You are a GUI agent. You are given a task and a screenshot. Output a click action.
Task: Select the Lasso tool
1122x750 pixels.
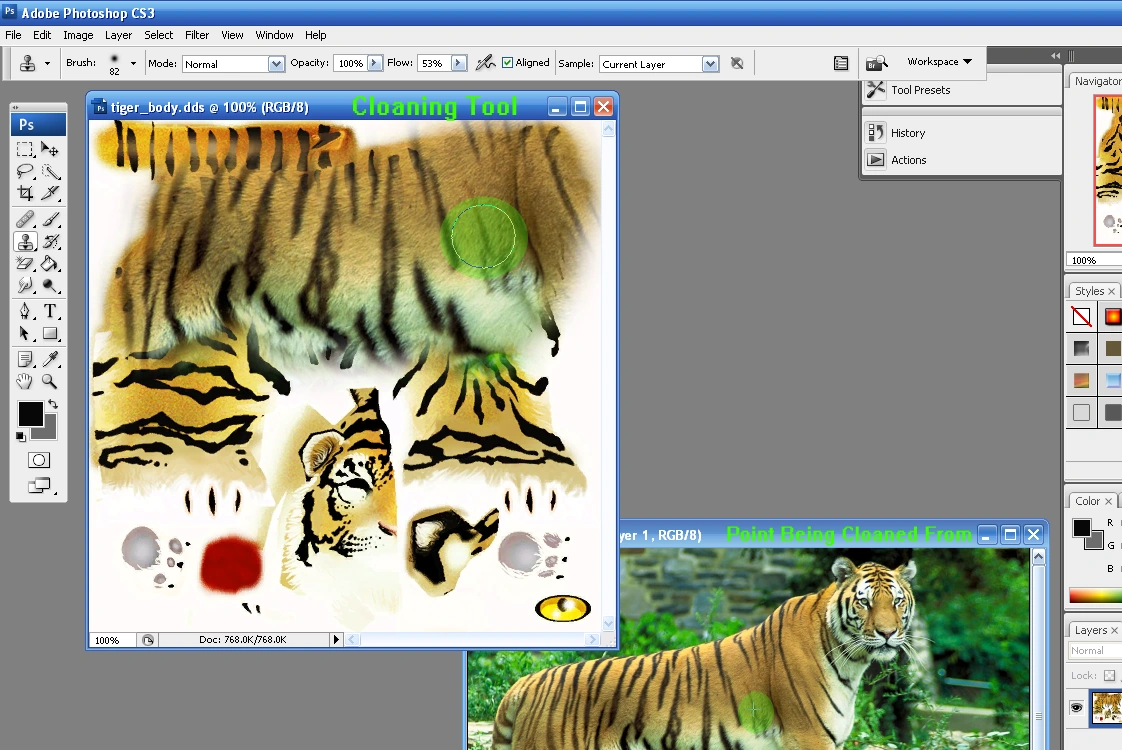click(x=25, y=171)
